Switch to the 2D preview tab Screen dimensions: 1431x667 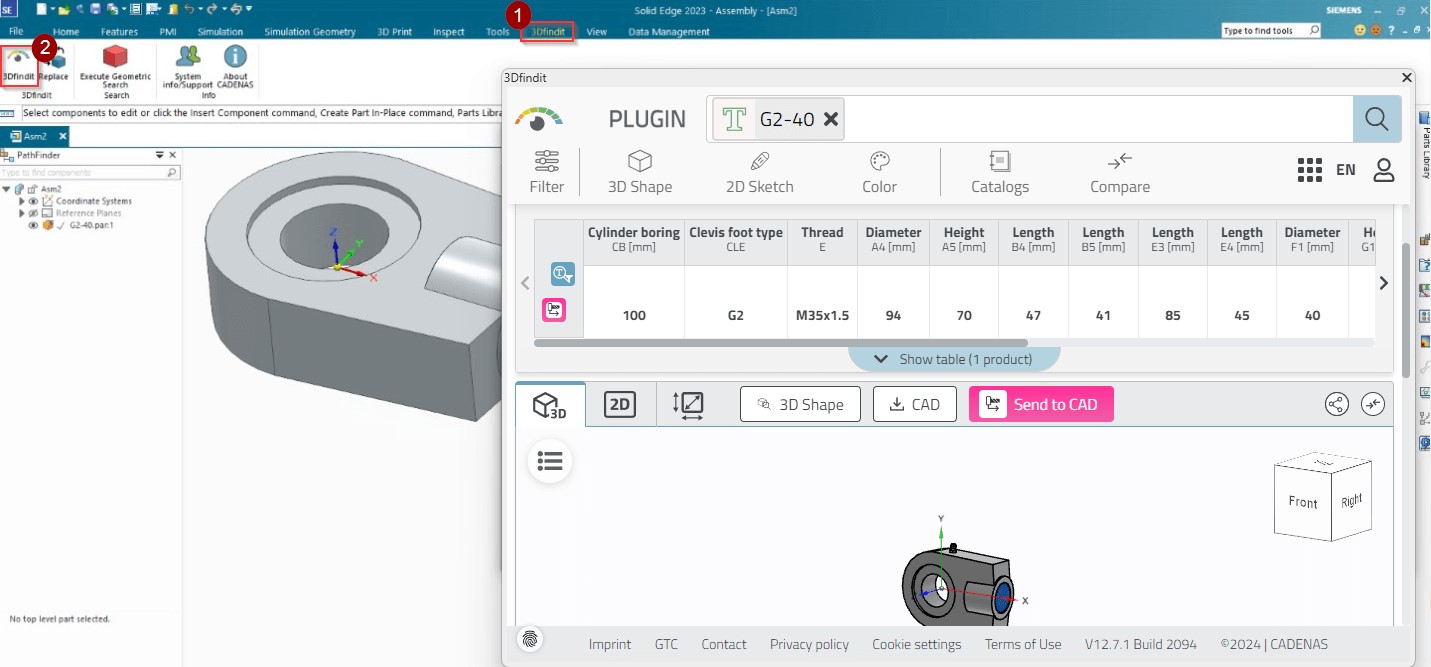point(619,404)
